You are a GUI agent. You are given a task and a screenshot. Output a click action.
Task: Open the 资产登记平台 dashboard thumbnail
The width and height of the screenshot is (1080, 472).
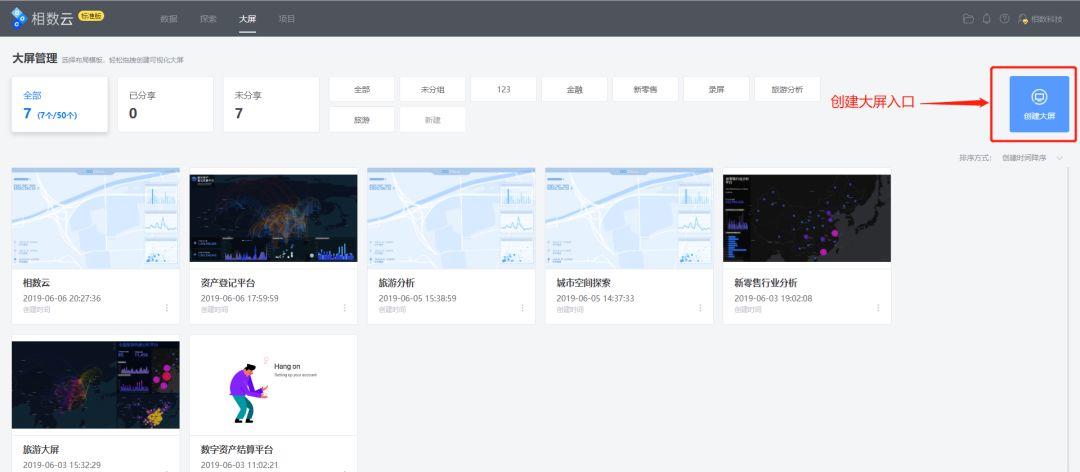tap(273, 218)
